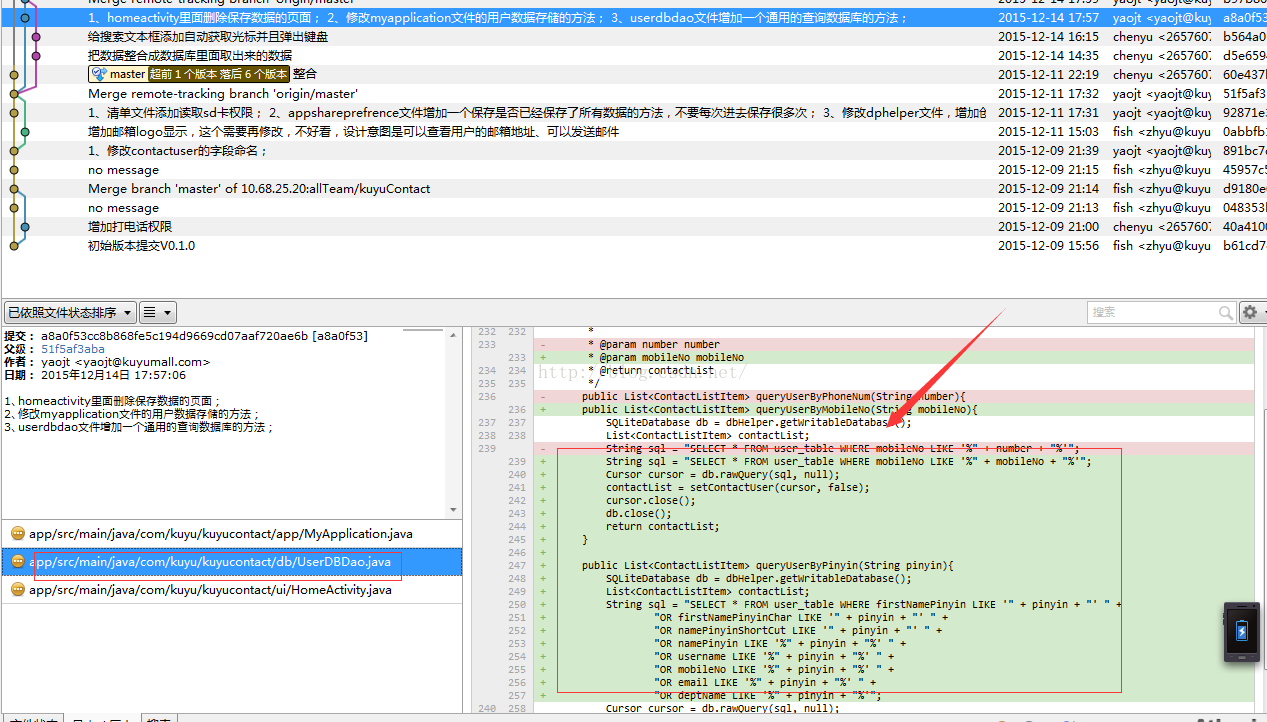
Task: Click author cell on the 2015-12-14 14:35 row
Action: pos(1161,55)
